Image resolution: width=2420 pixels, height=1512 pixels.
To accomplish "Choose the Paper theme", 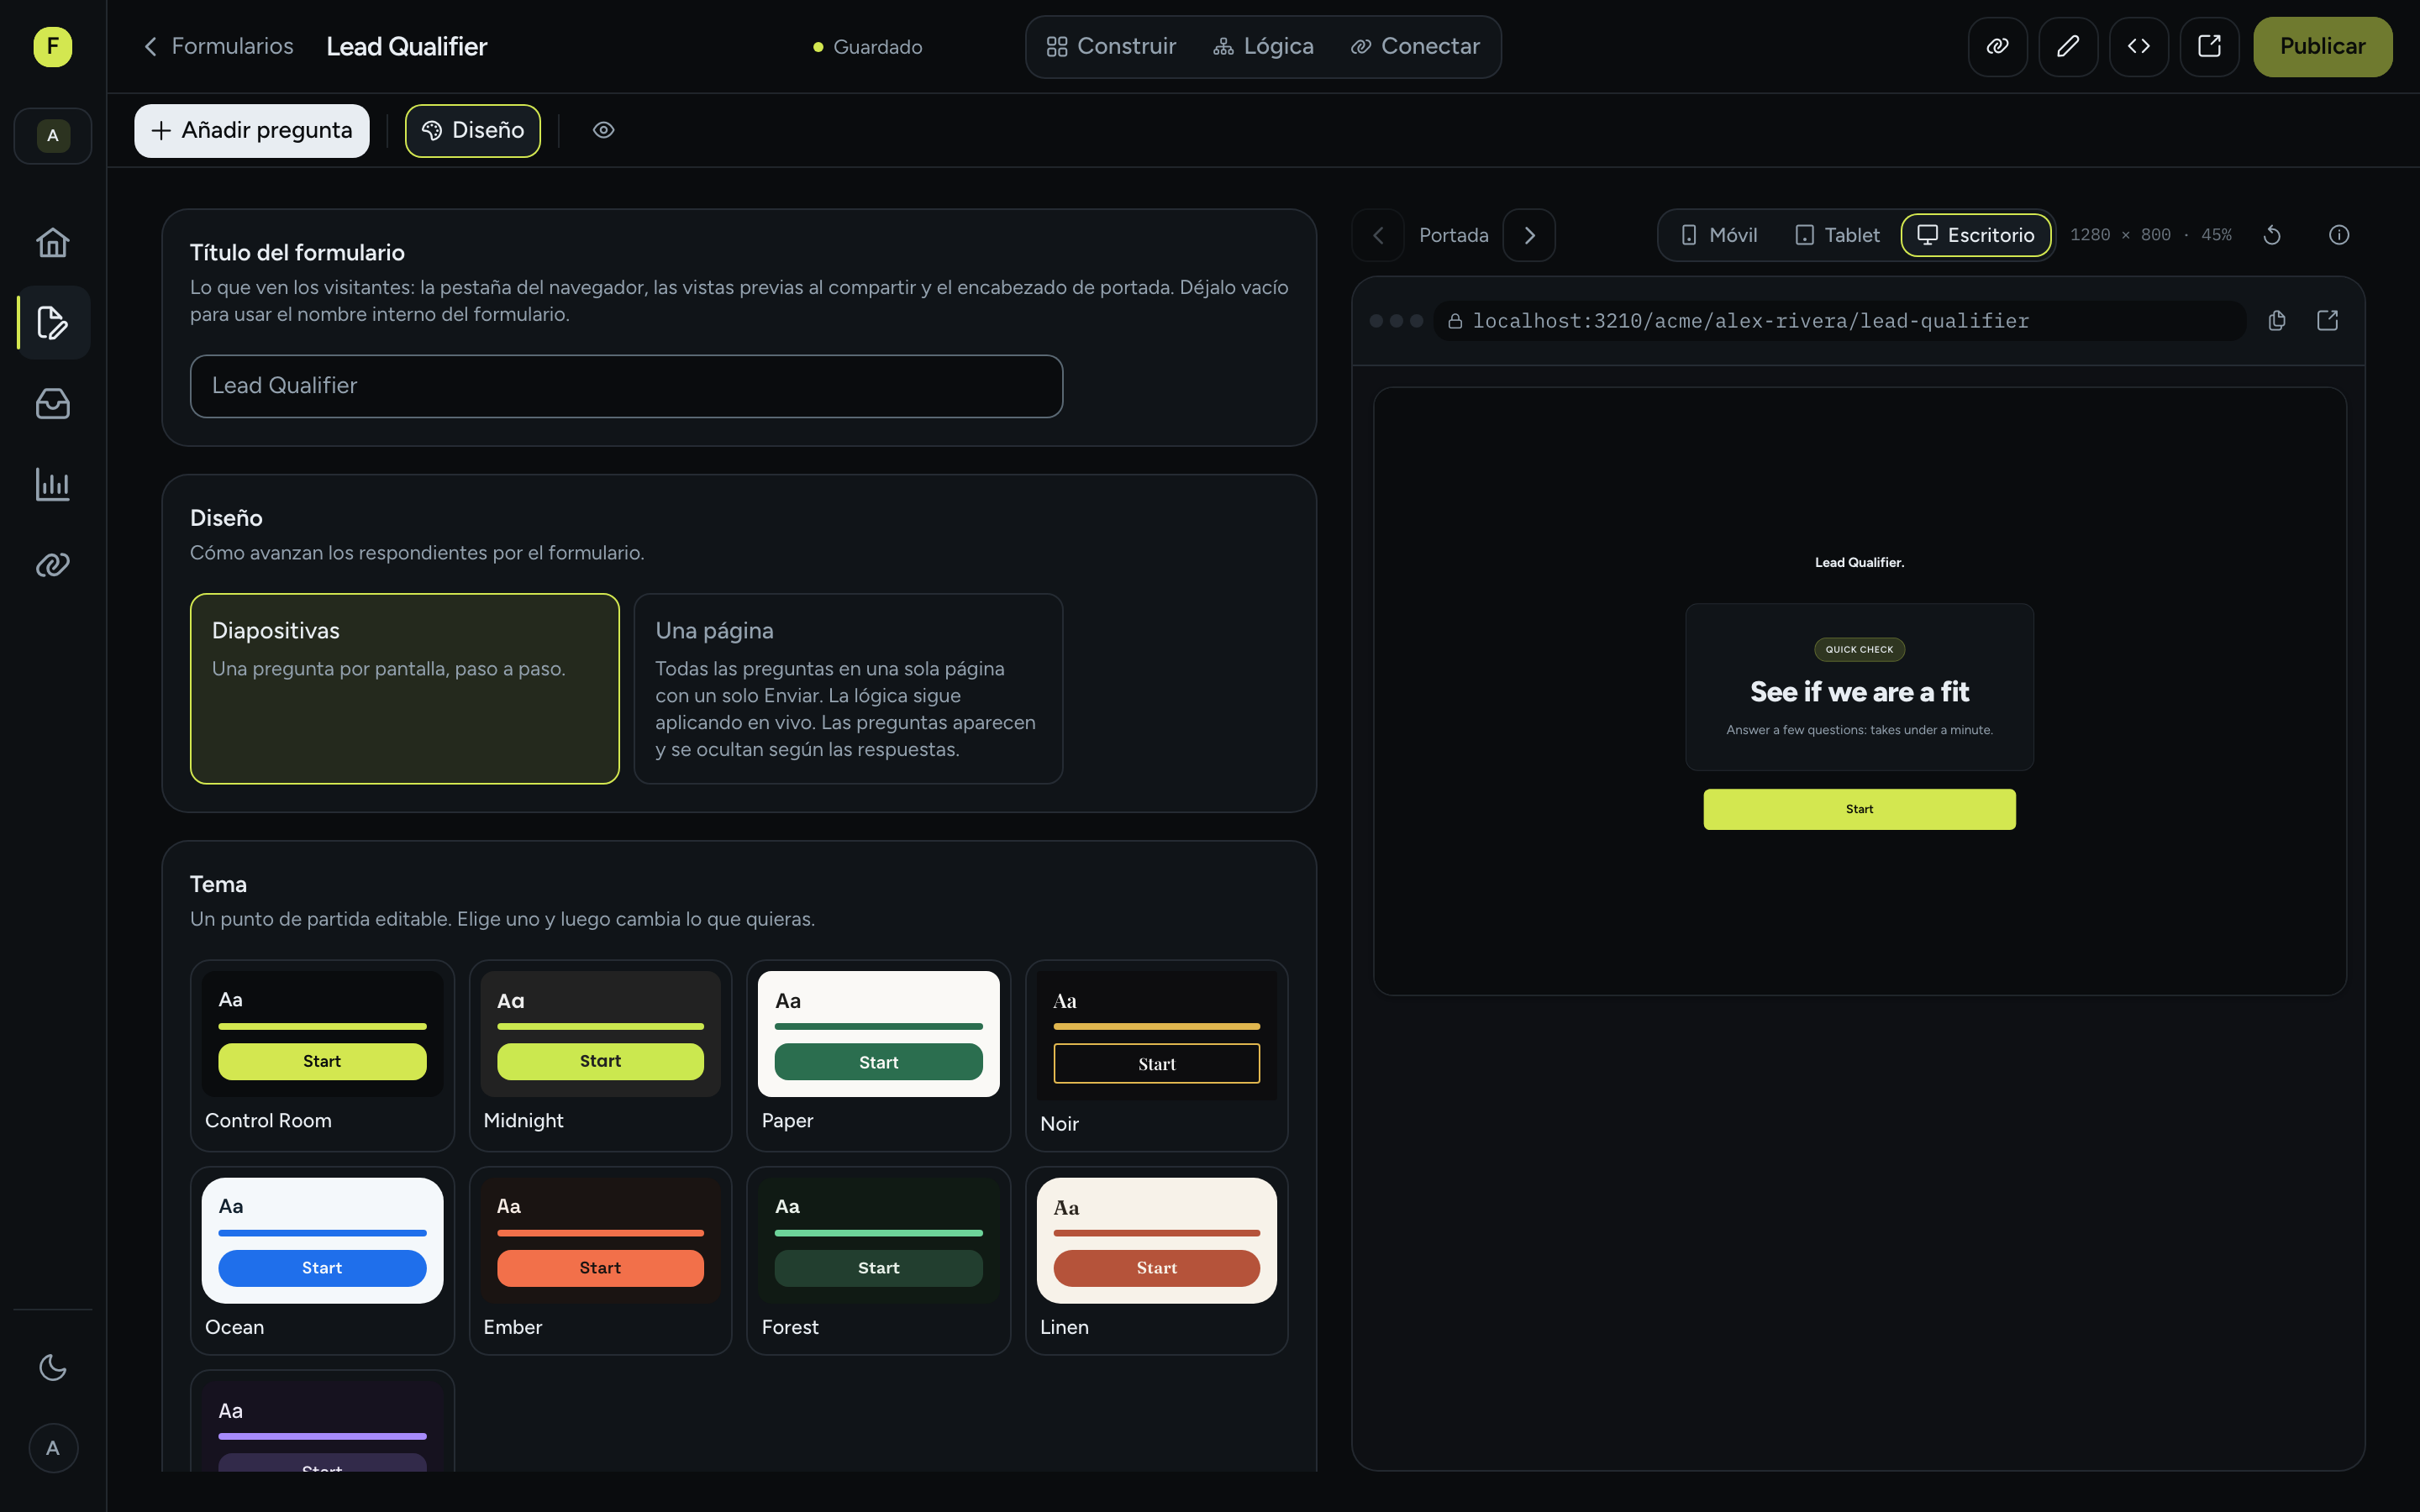I will pyautogui.click(x=878, y=1055).
